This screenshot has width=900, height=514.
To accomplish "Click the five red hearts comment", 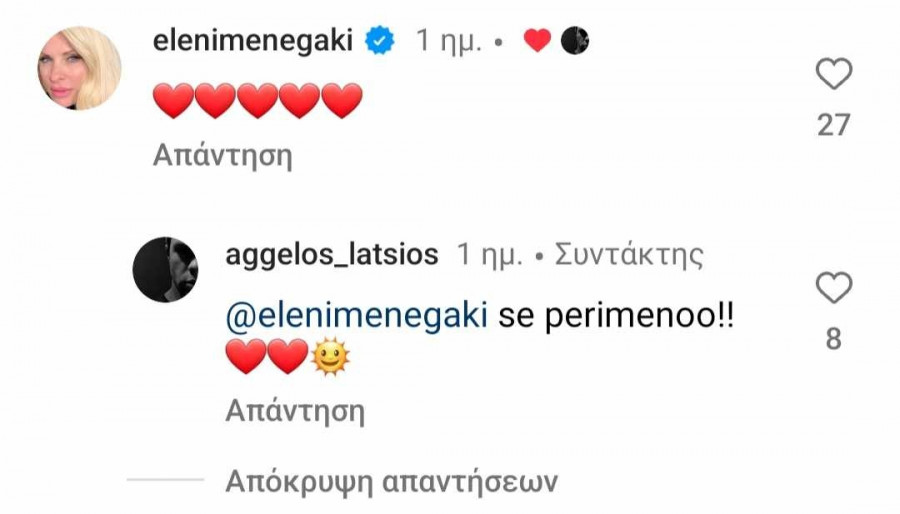I will tap(258, 100).
